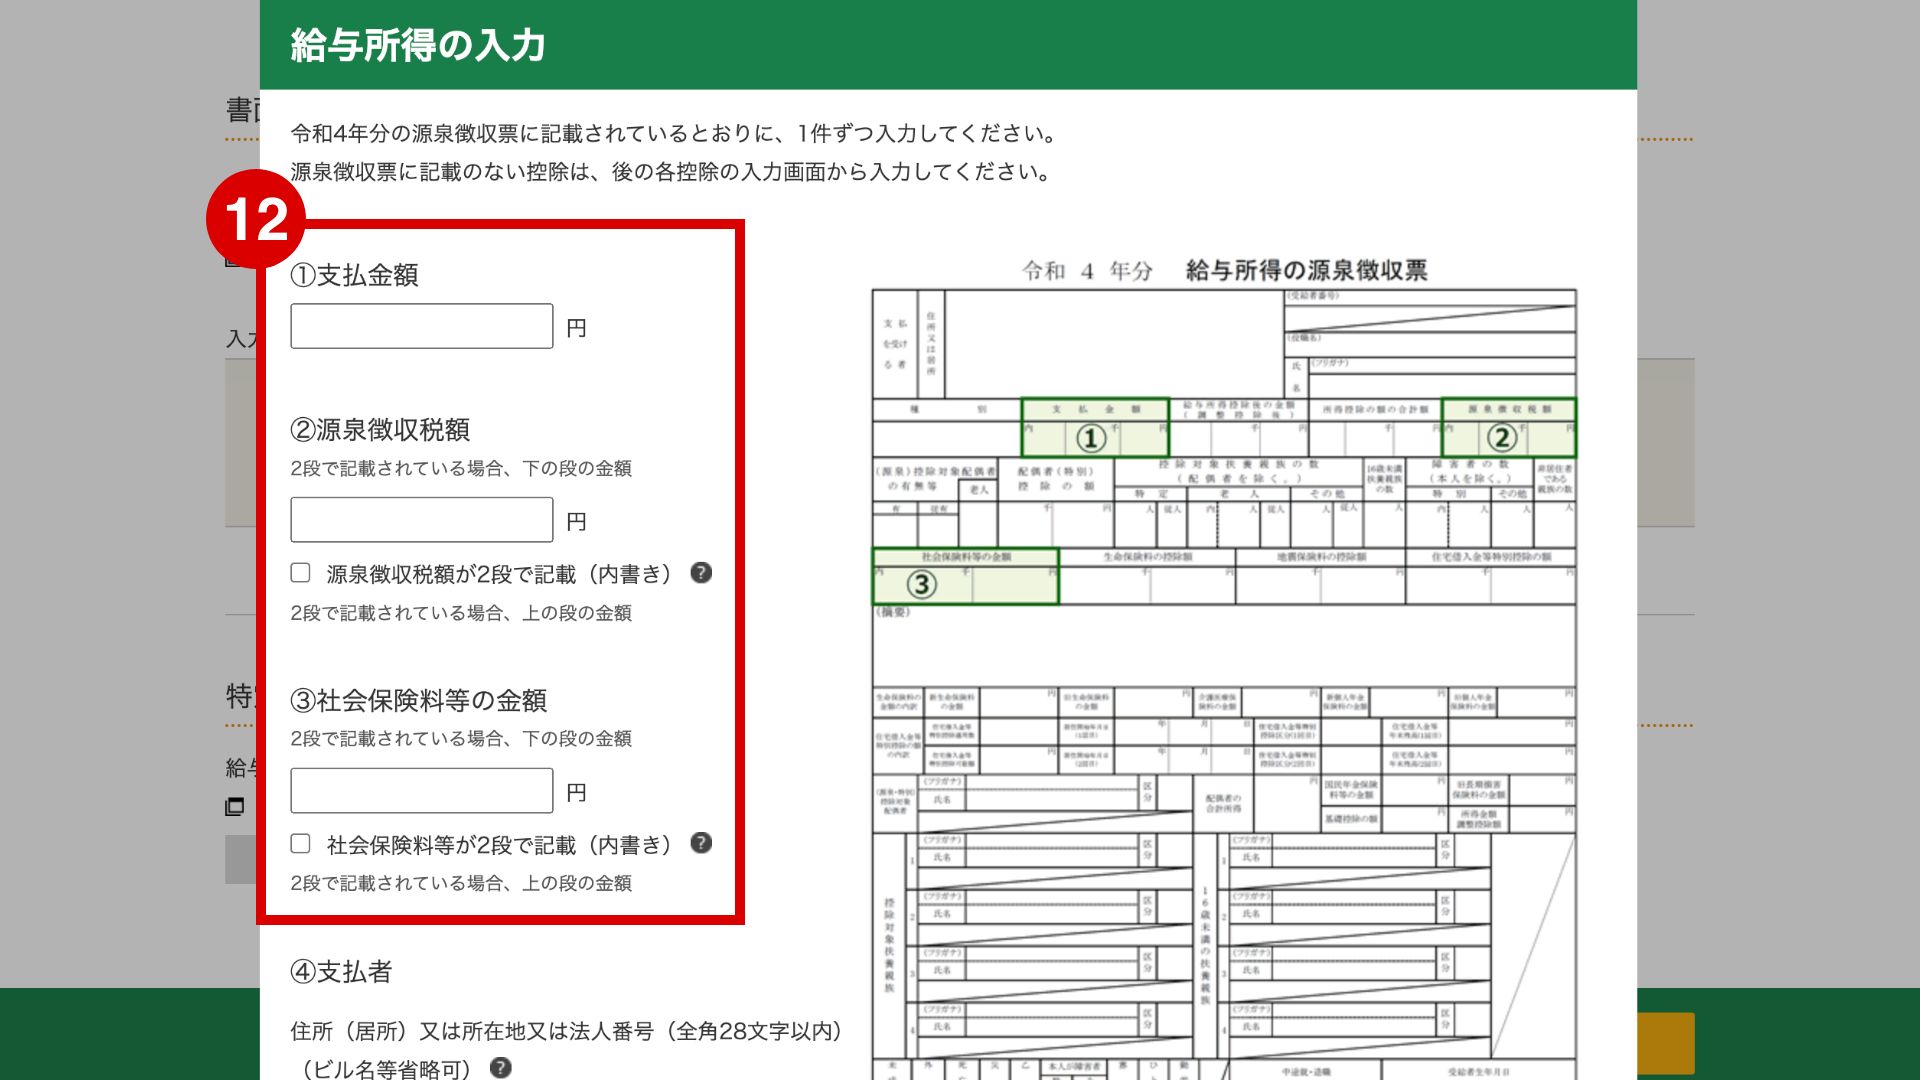Viewport: 1920px width, 1080px height.
Task: Open help icon next to （ビル名等省略可）
Action: (501, 1067)
